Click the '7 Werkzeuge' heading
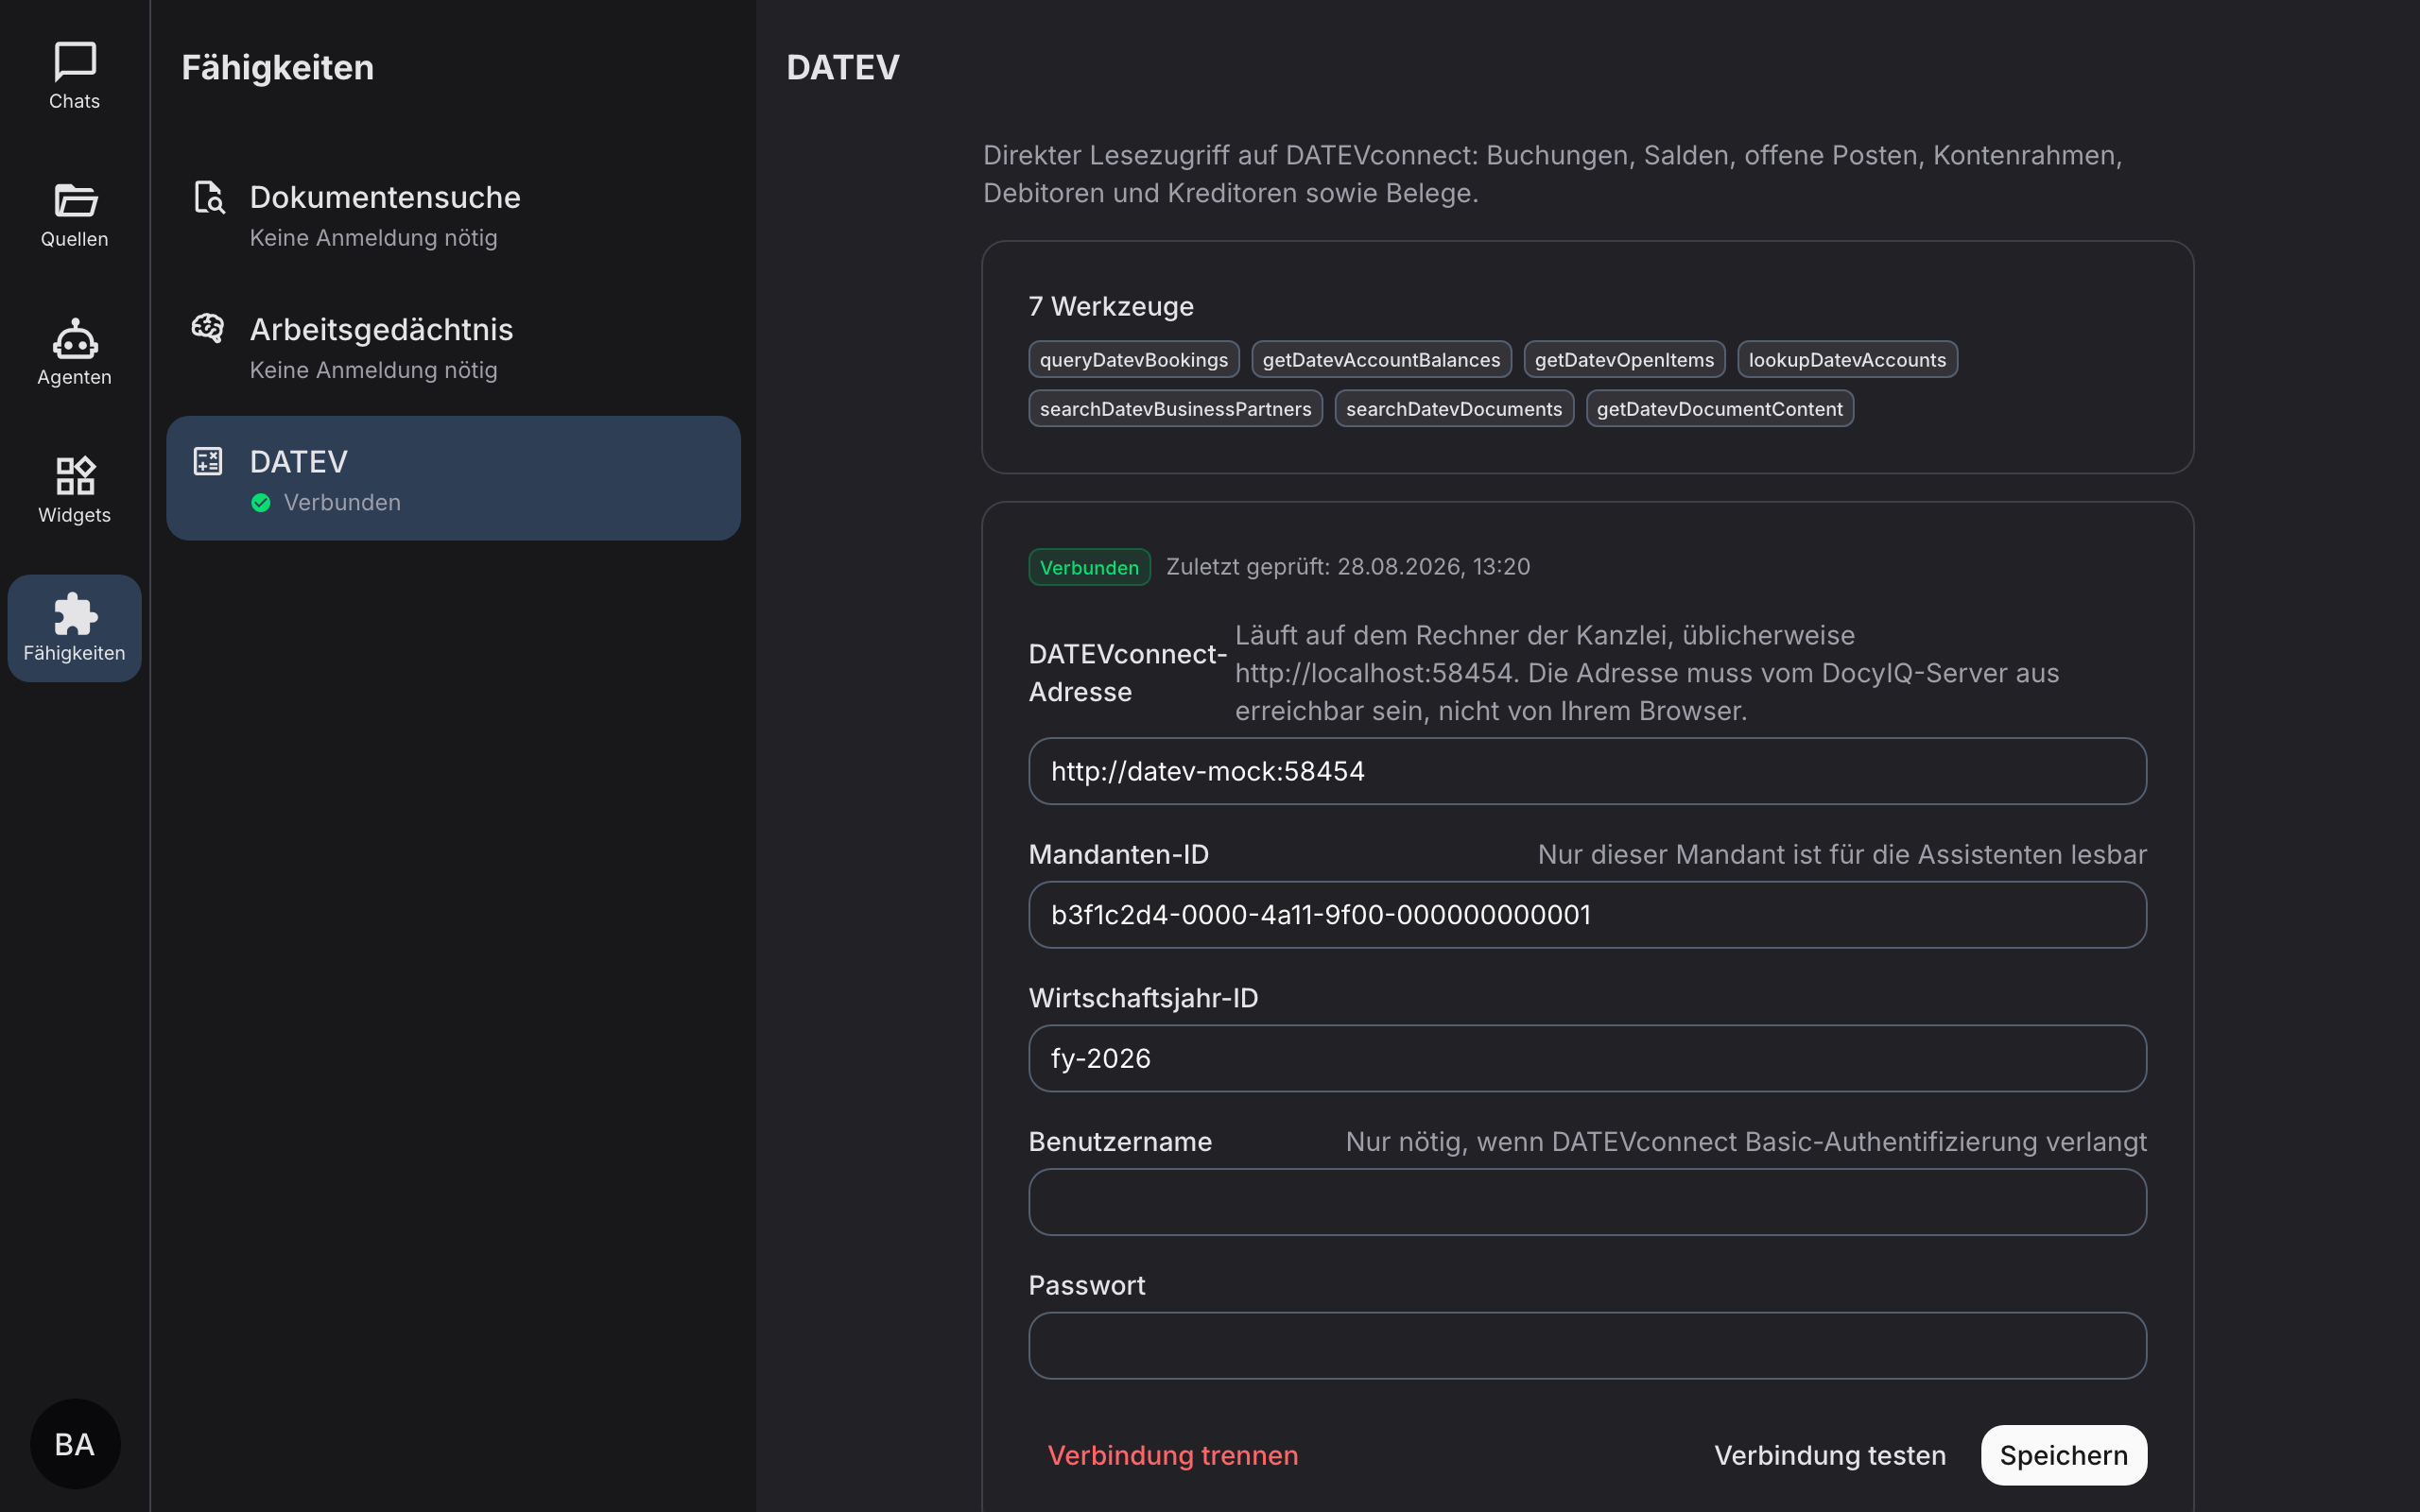The height and width of the screenshot is (1512, 2420). click(x=1111, y=306)
